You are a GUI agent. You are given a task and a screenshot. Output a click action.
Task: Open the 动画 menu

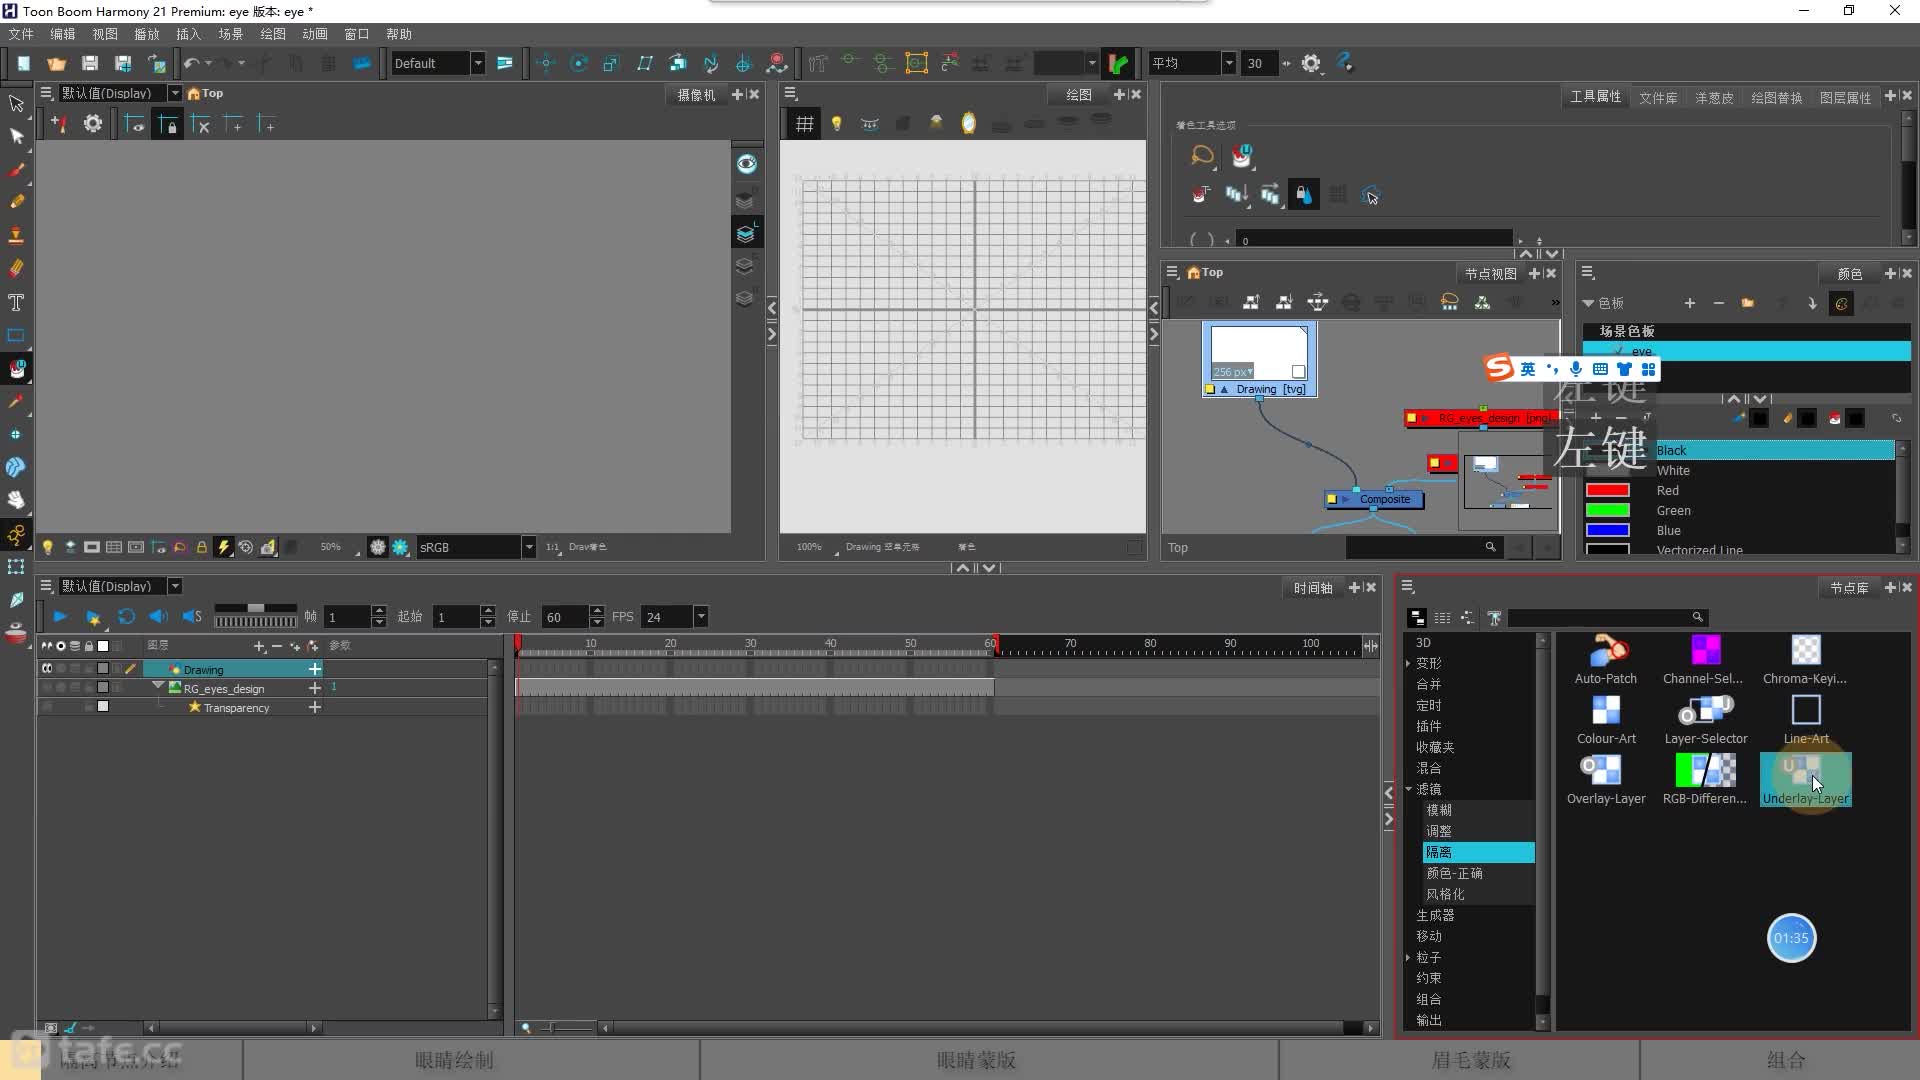click(315, 34)
